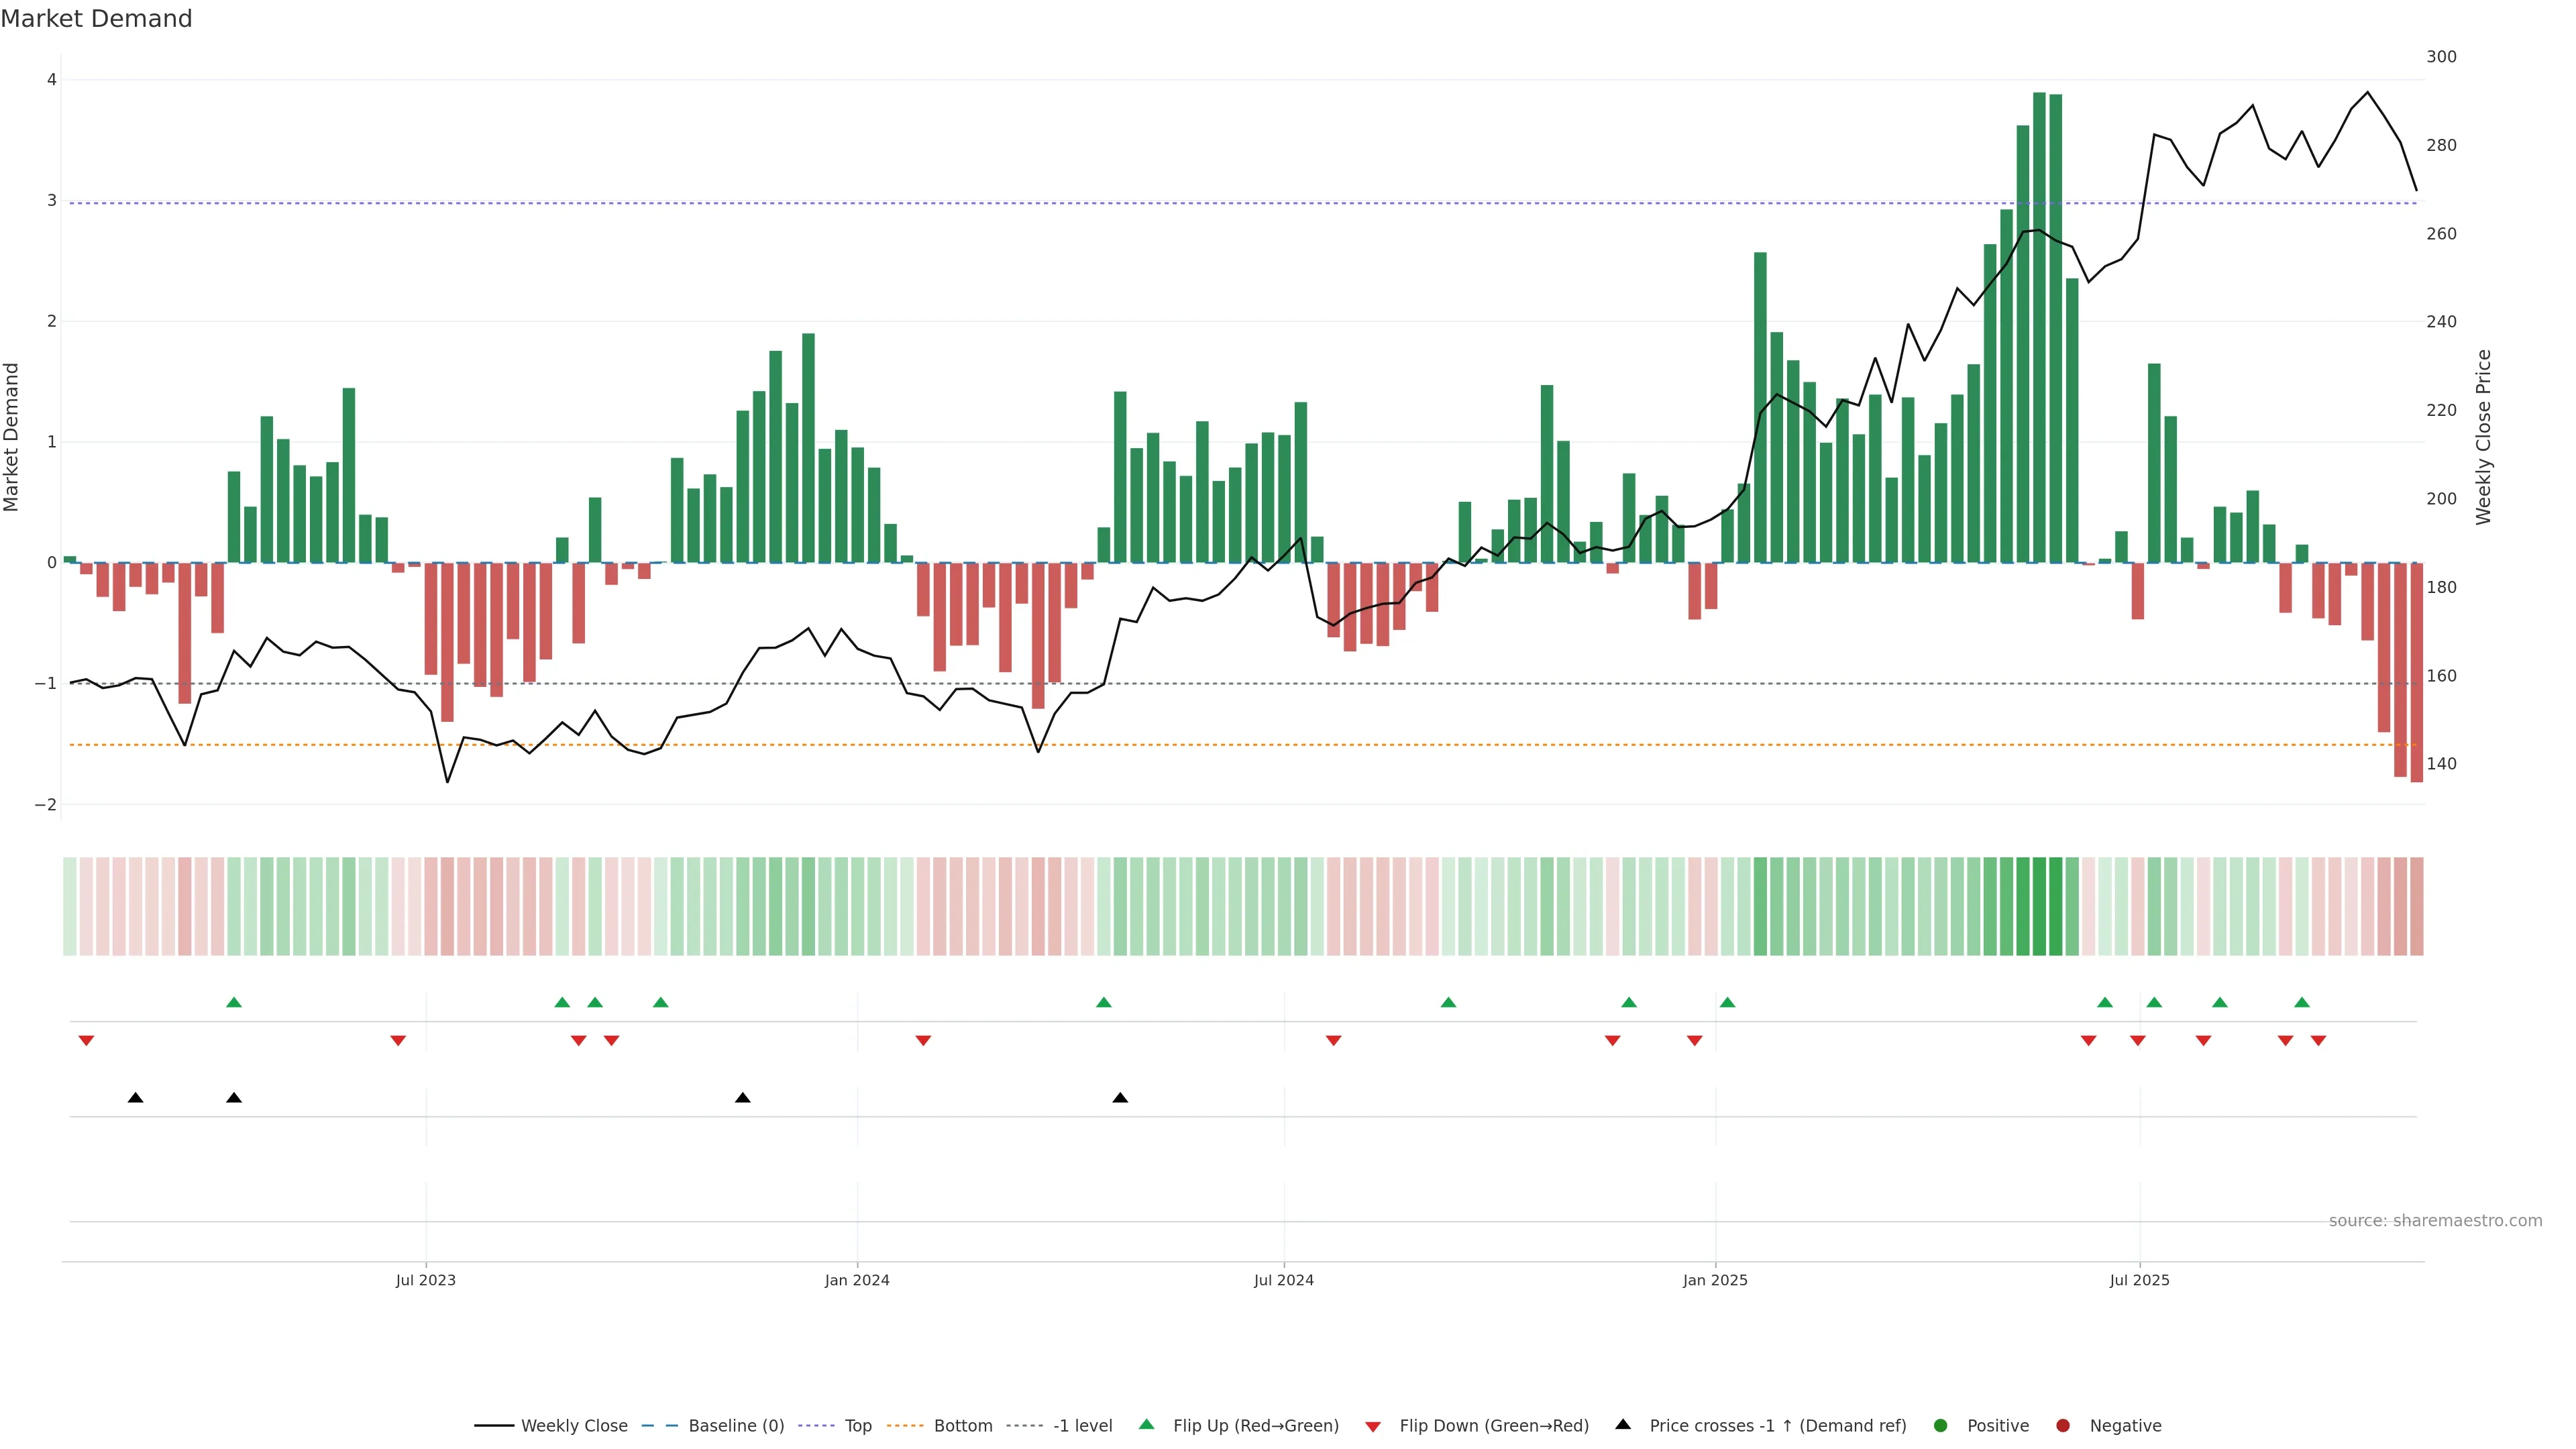Screen dimensions: 2576x1449
Task: Click the darkest green heatmap strip cell
Action: pos(2039,906)
